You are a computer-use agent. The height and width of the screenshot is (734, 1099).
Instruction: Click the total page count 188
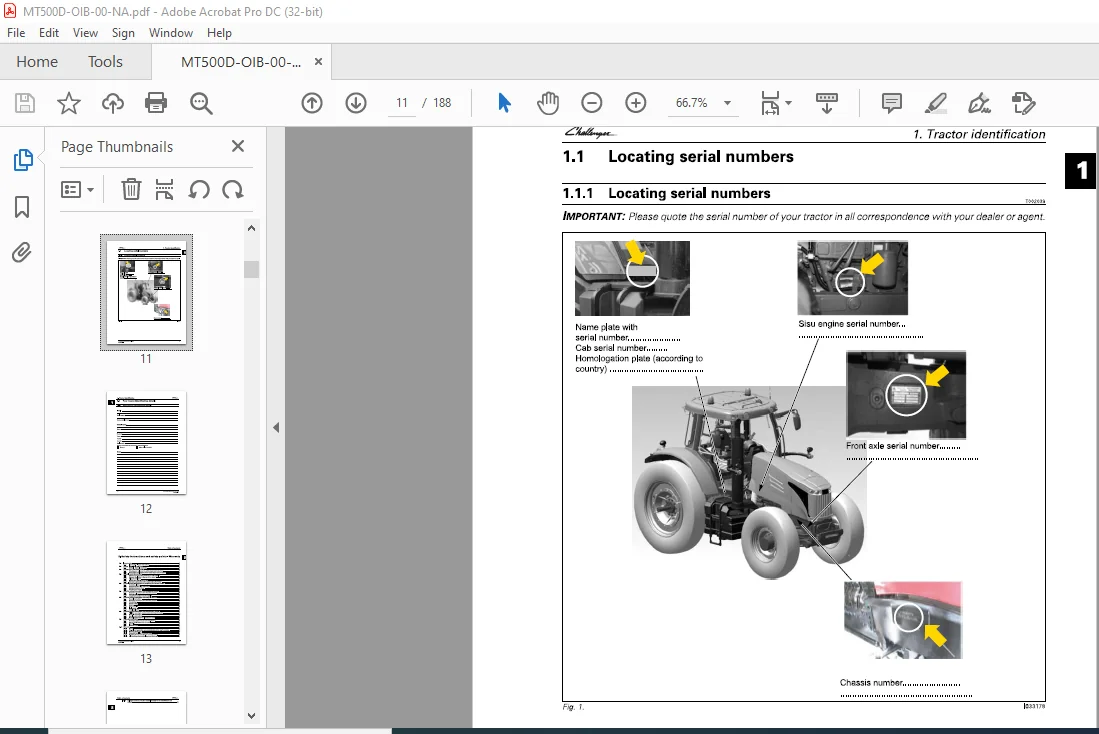point(442,103)
